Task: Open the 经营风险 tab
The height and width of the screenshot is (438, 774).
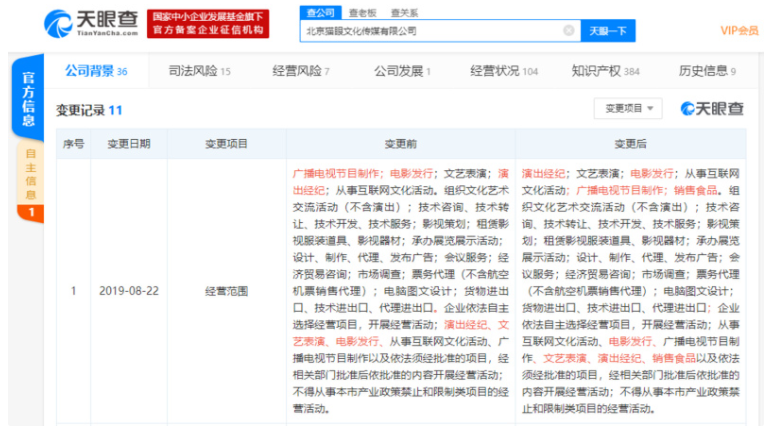Action: [x=300, y=71]
